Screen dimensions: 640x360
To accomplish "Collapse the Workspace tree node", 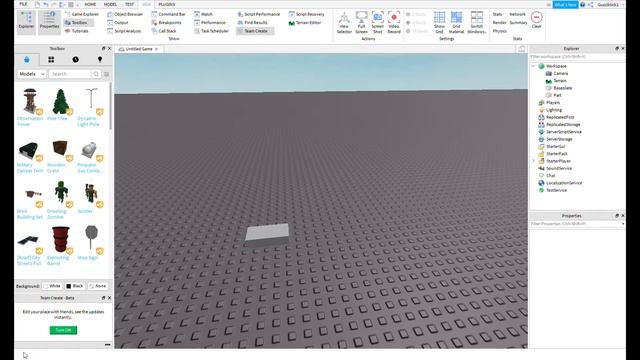I will [533, 66].
